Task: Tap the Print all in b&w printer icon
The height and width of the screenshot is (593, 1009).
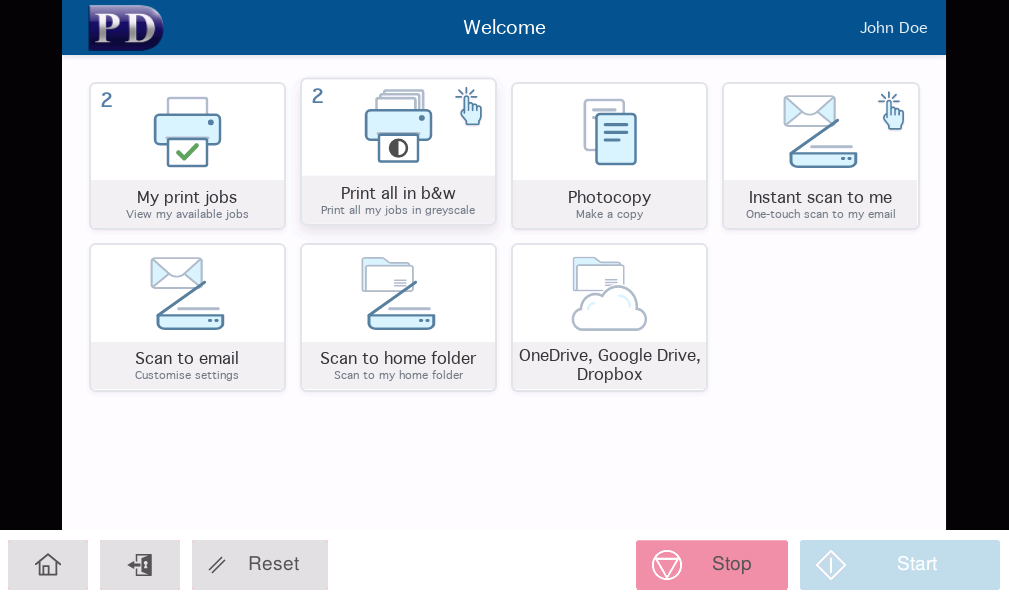Action: coord(398,127)
